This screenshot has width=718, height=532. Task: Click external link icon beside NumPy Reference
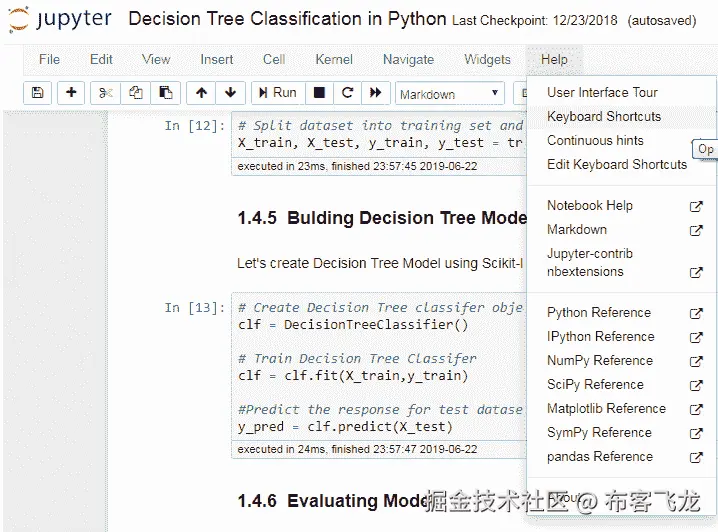point(696,362)
